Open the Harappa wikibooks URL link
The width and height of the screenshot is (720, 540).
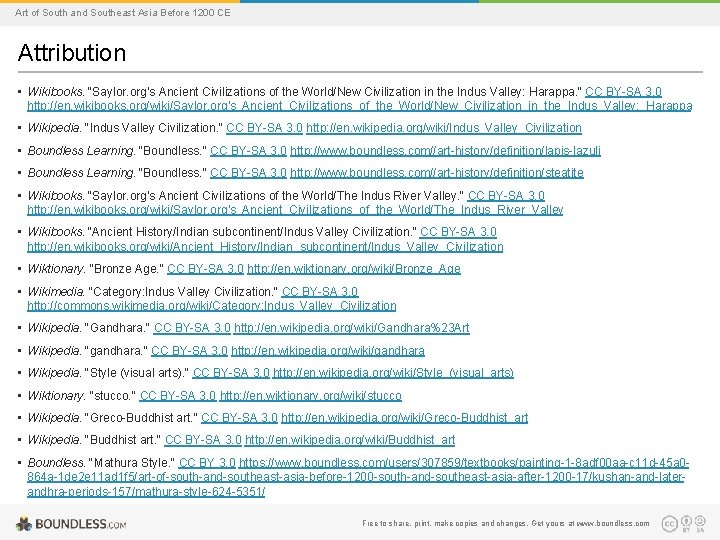[360, 106]
